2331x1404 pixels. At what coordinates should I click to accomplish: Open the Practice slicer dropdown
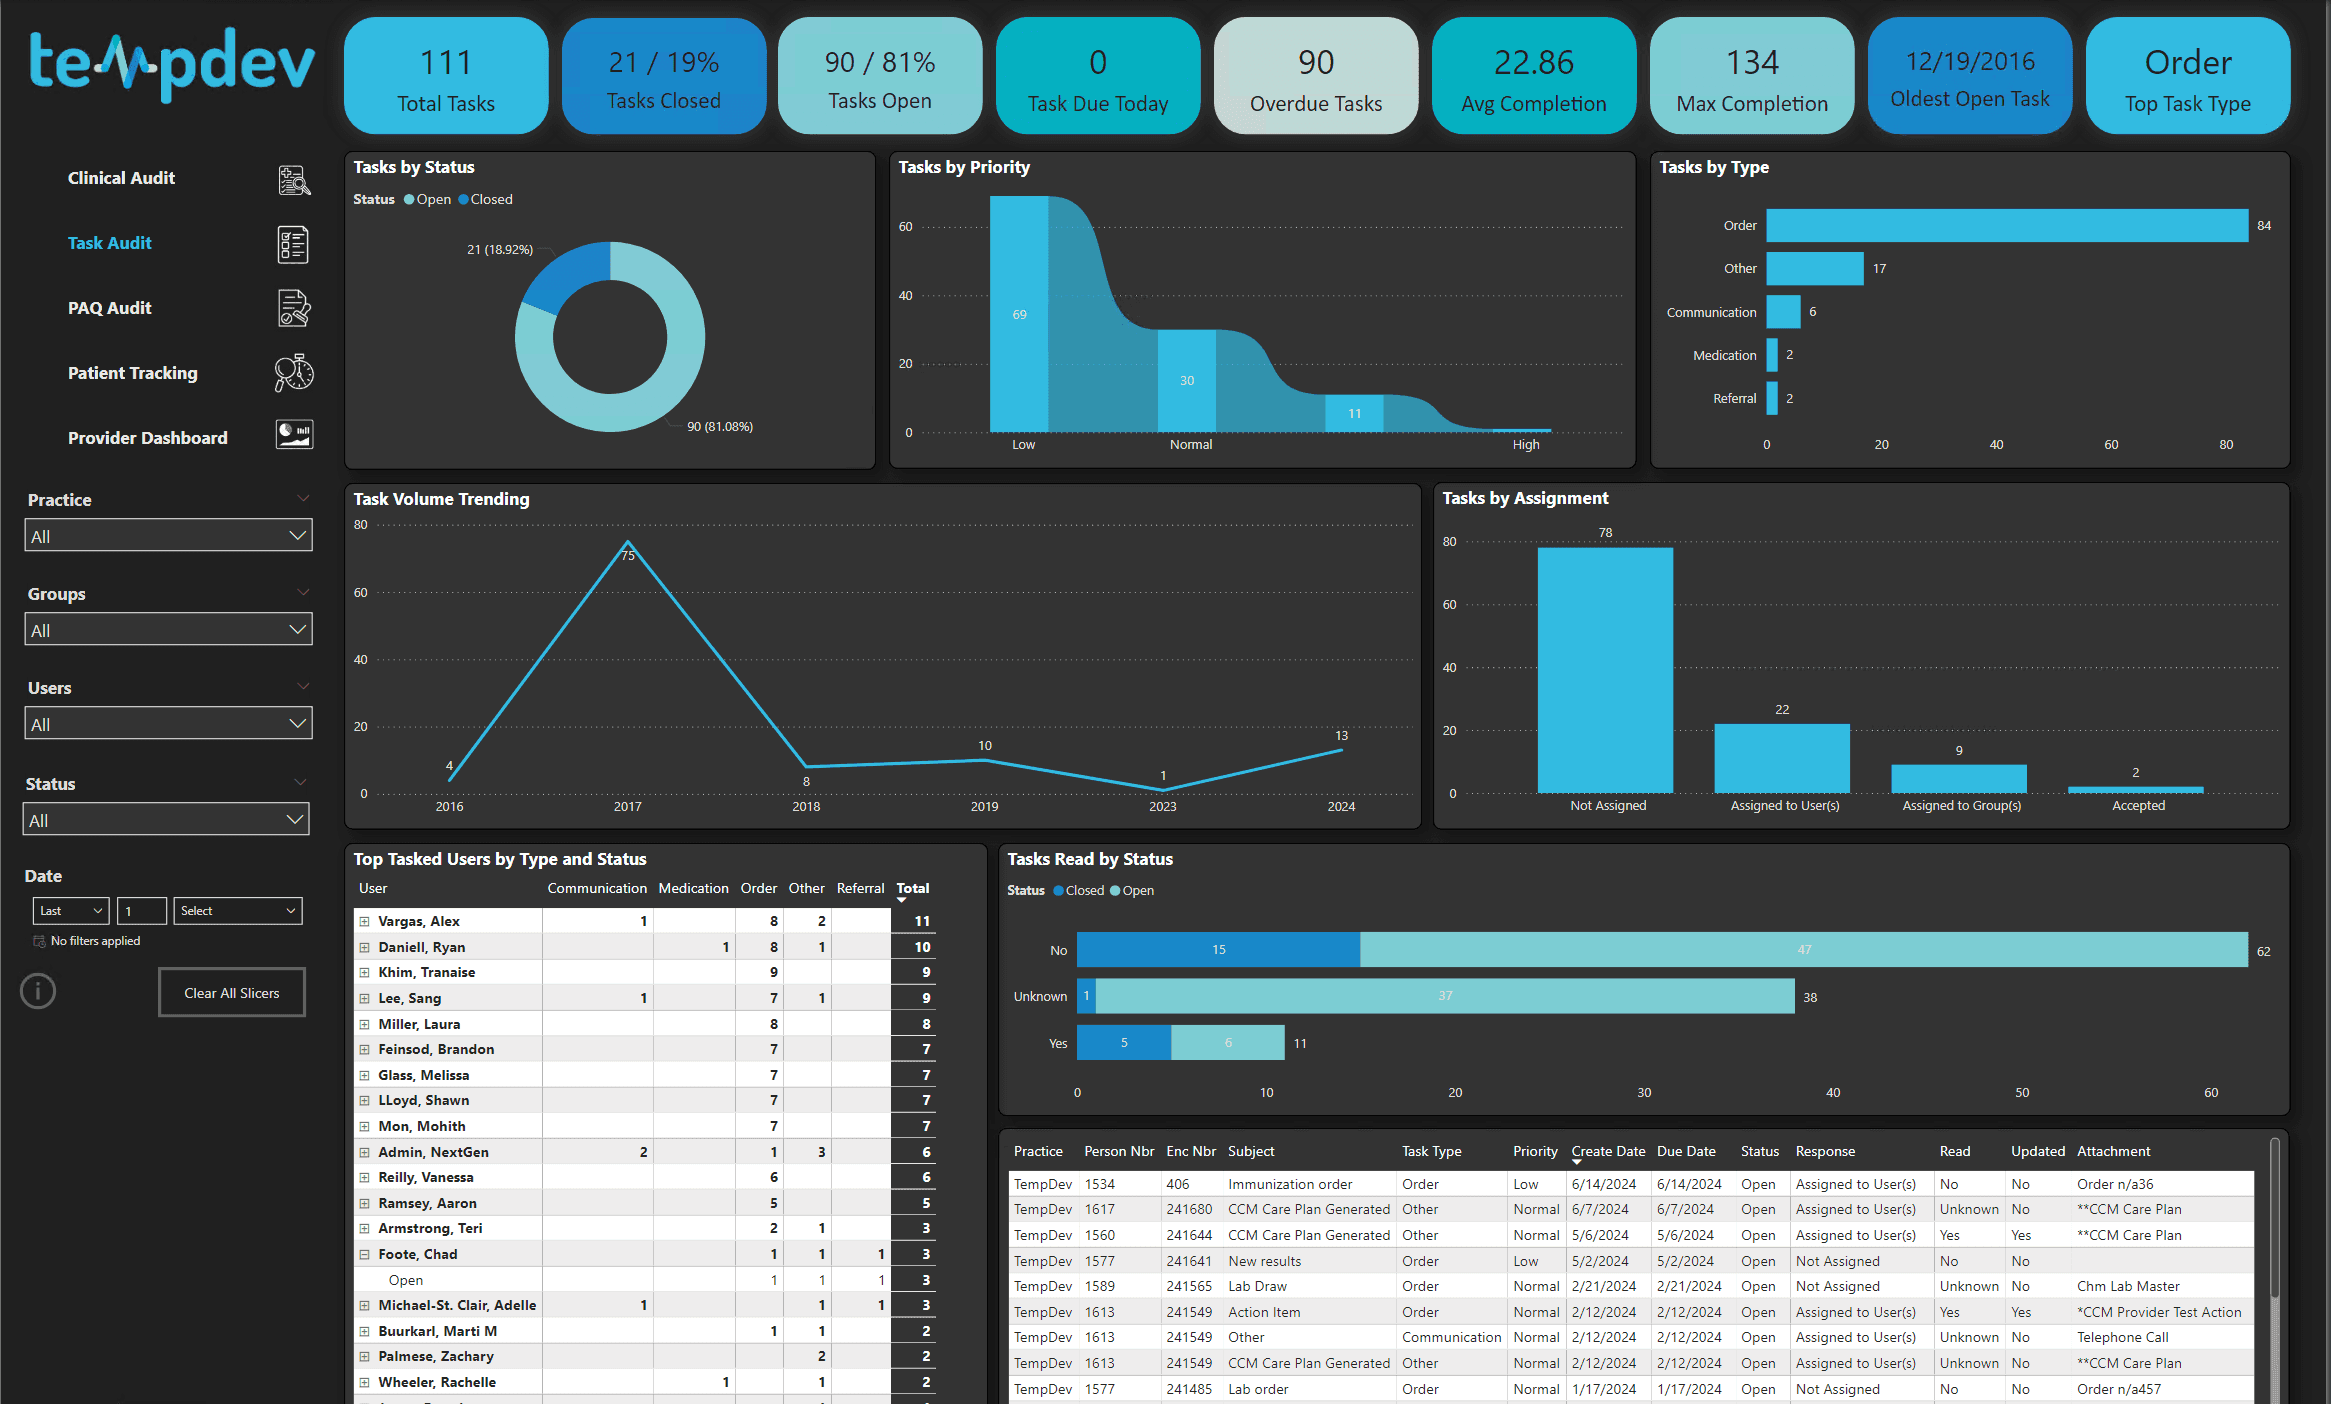click(168, 535)
